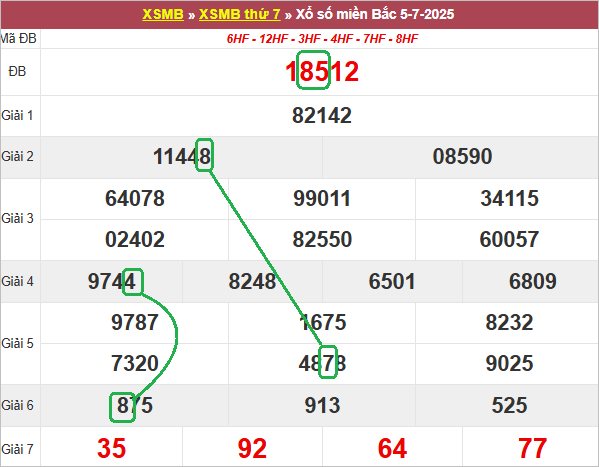Screen dimensions: 599x467
Task: Click Giải 5 number 9787
Action: pyautogui.click(x=135, y=322)
